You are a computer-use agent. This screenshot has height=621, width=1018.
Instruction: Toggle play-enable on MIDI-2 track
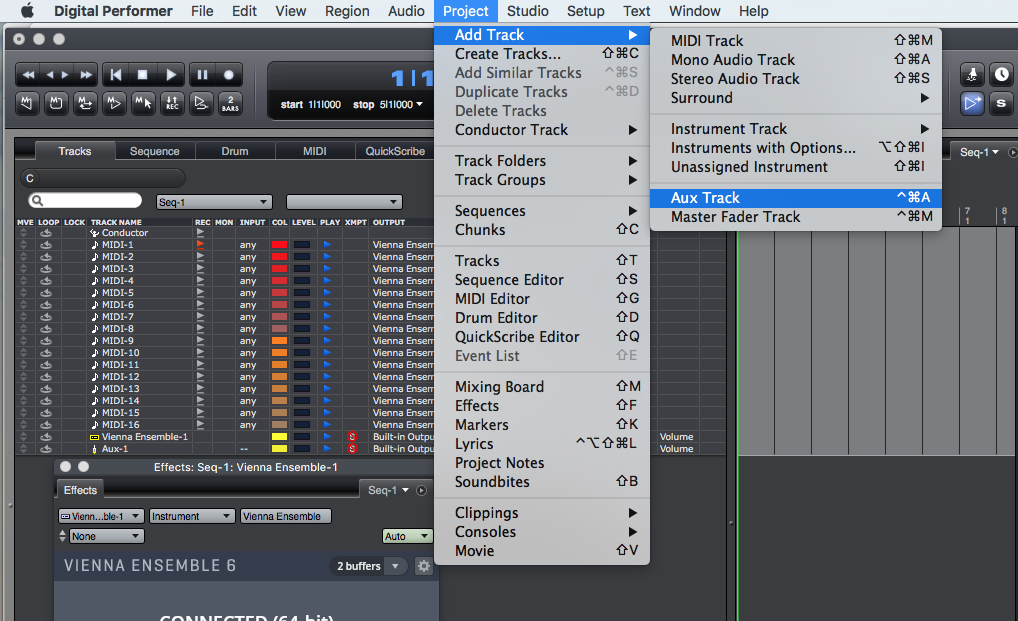click(x=327, y=257)
